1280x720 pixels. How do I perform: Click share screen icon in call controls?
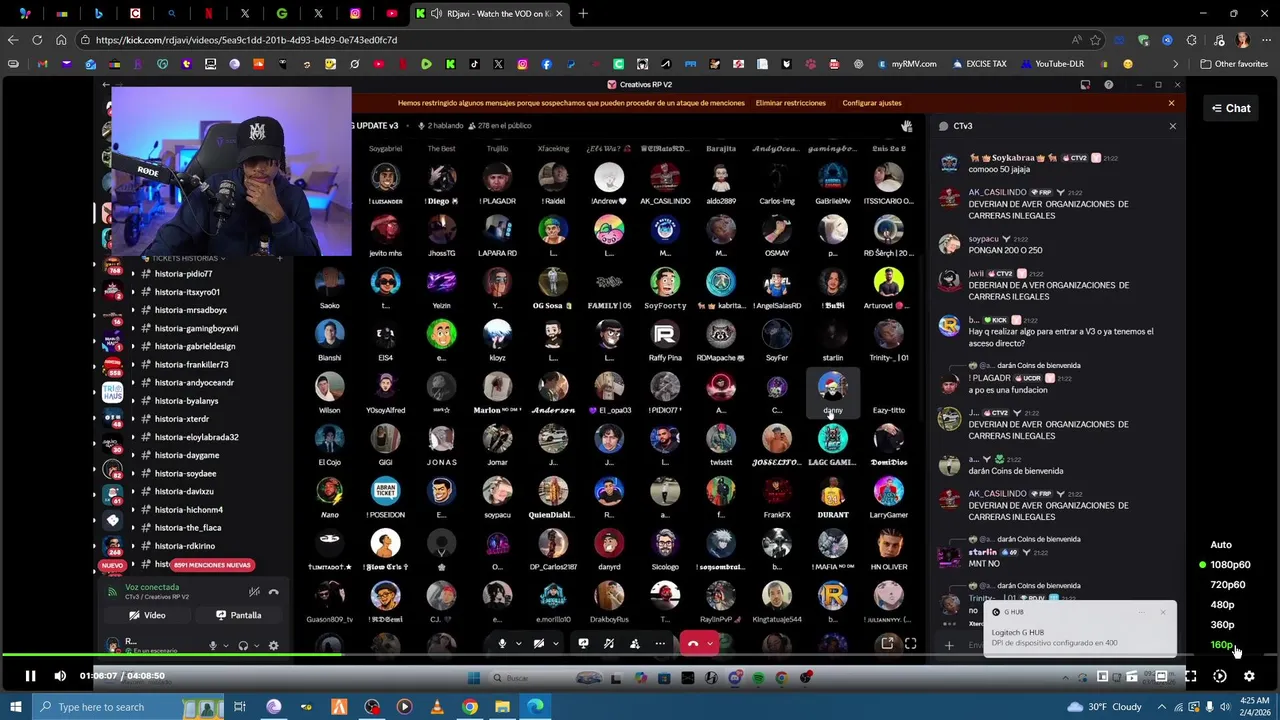(x=583, y=644)
